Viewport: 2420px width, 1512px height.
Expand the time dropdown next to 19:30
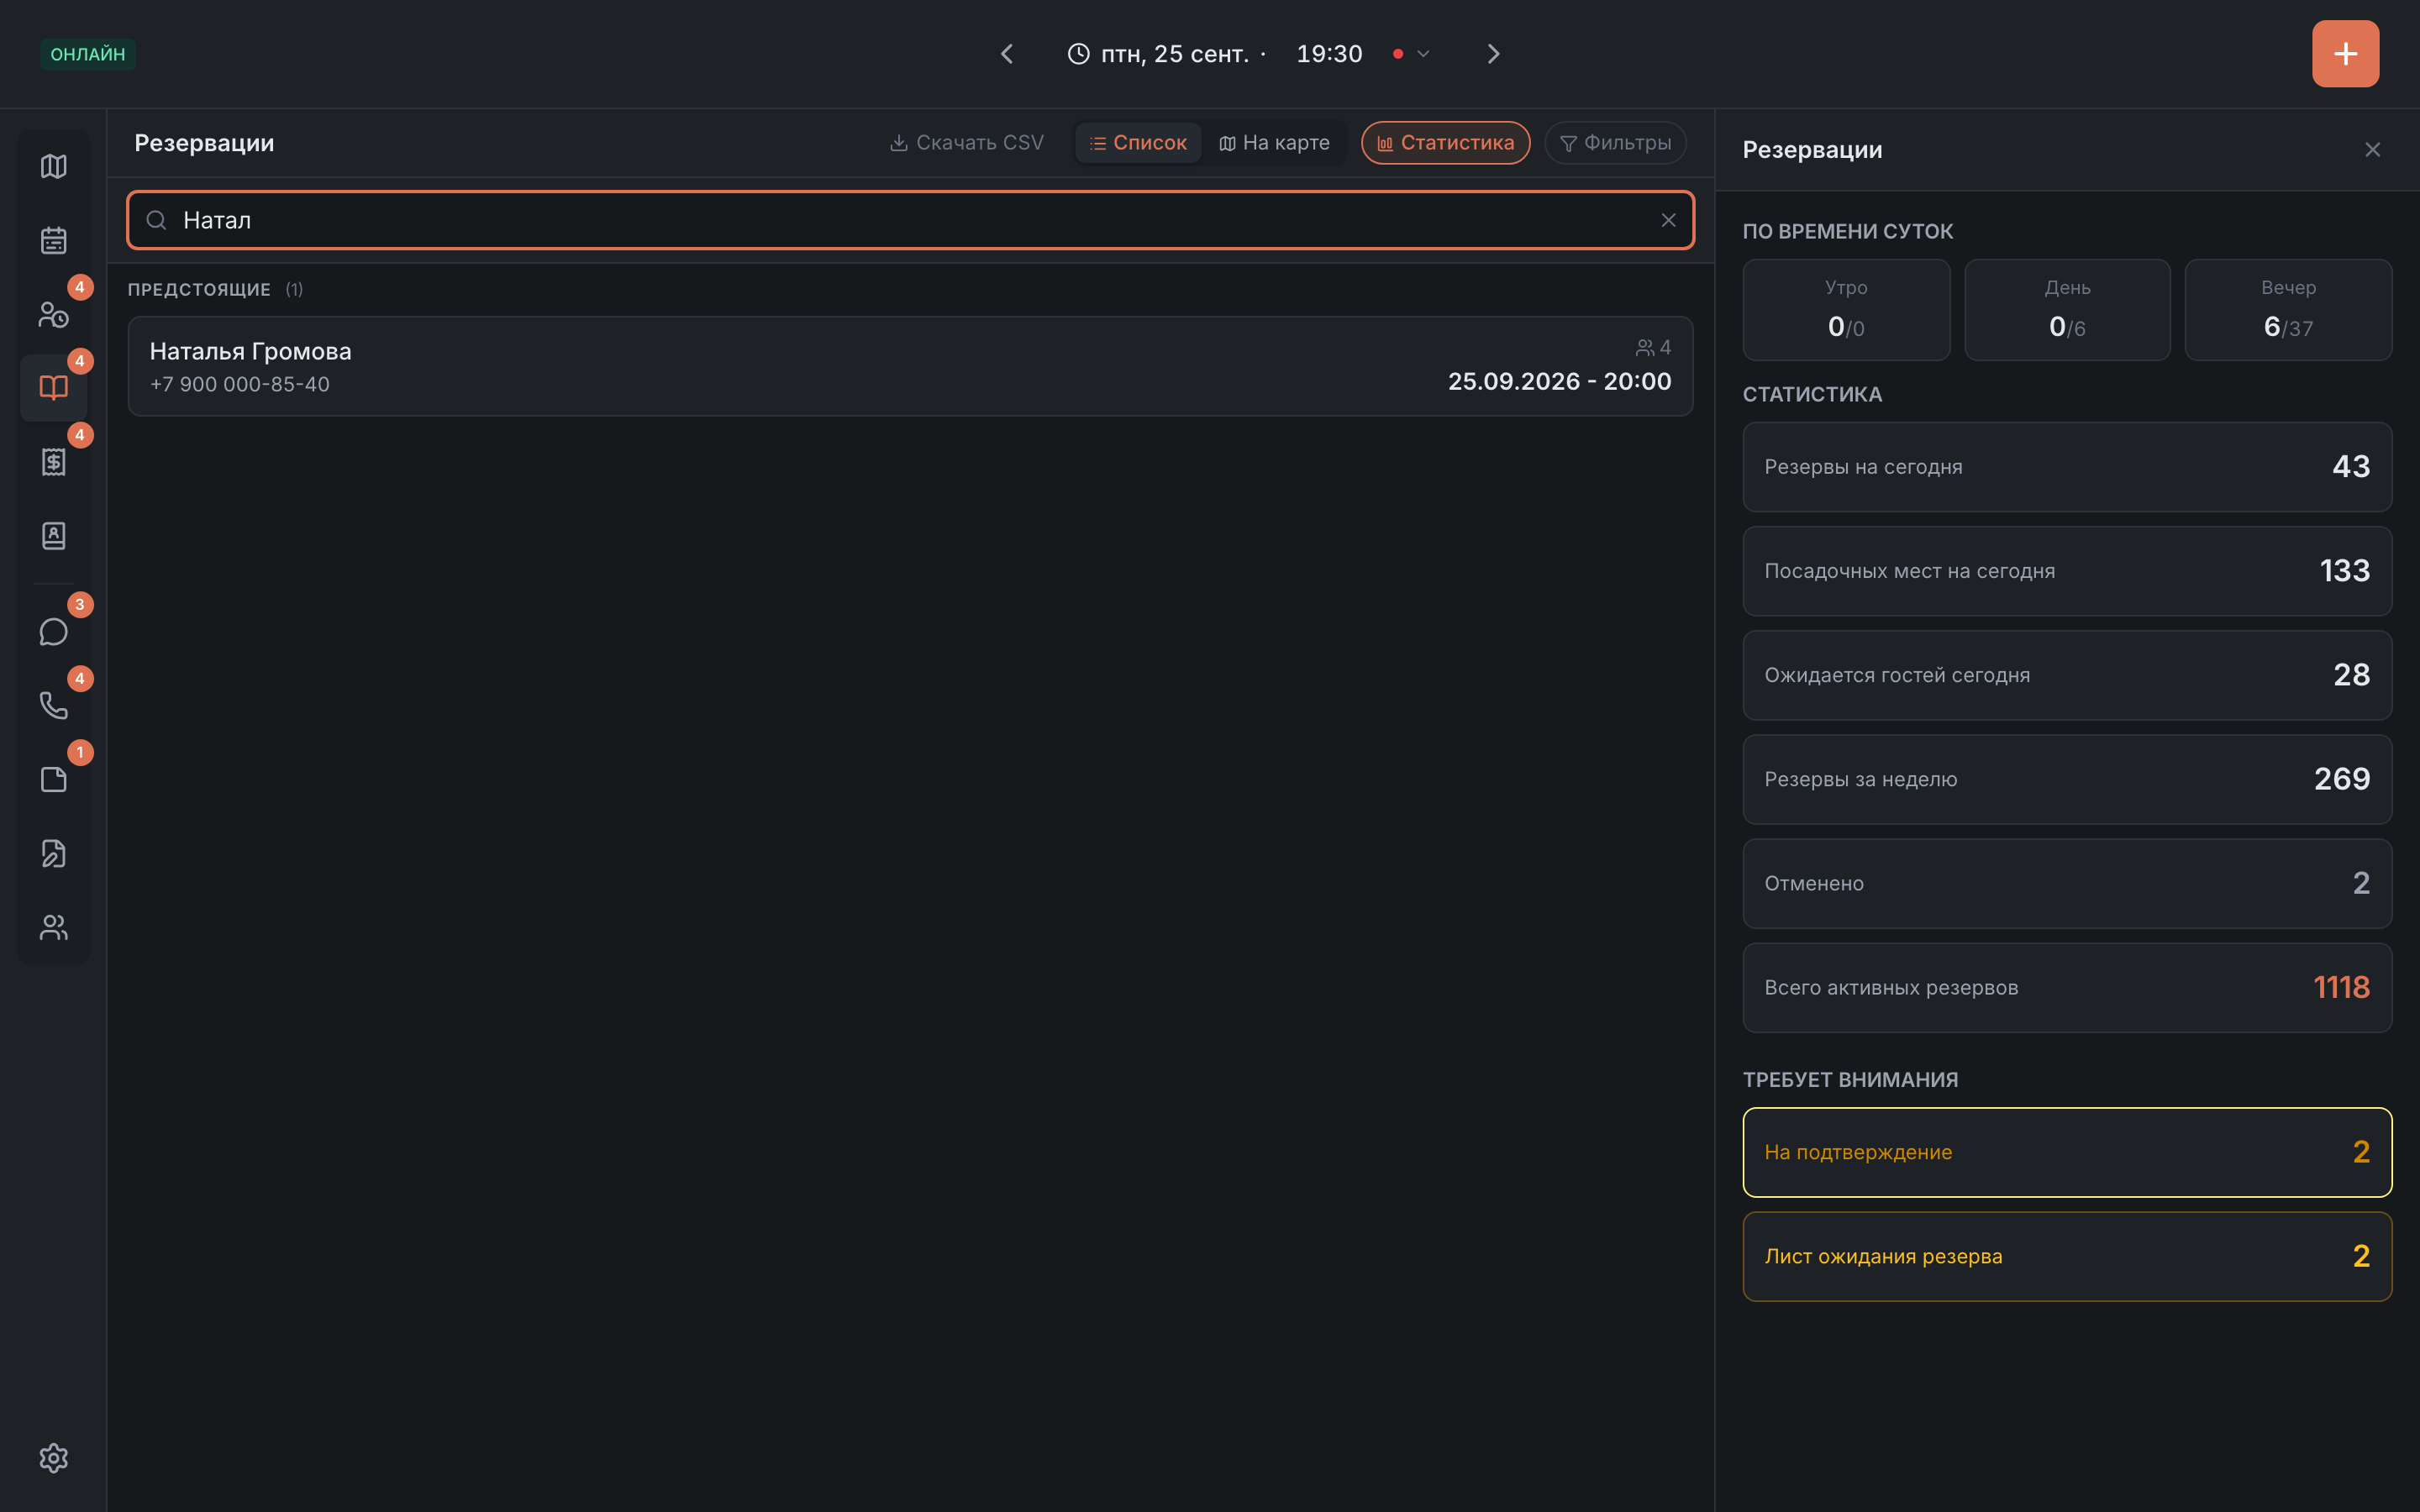tap(1423, 54)
